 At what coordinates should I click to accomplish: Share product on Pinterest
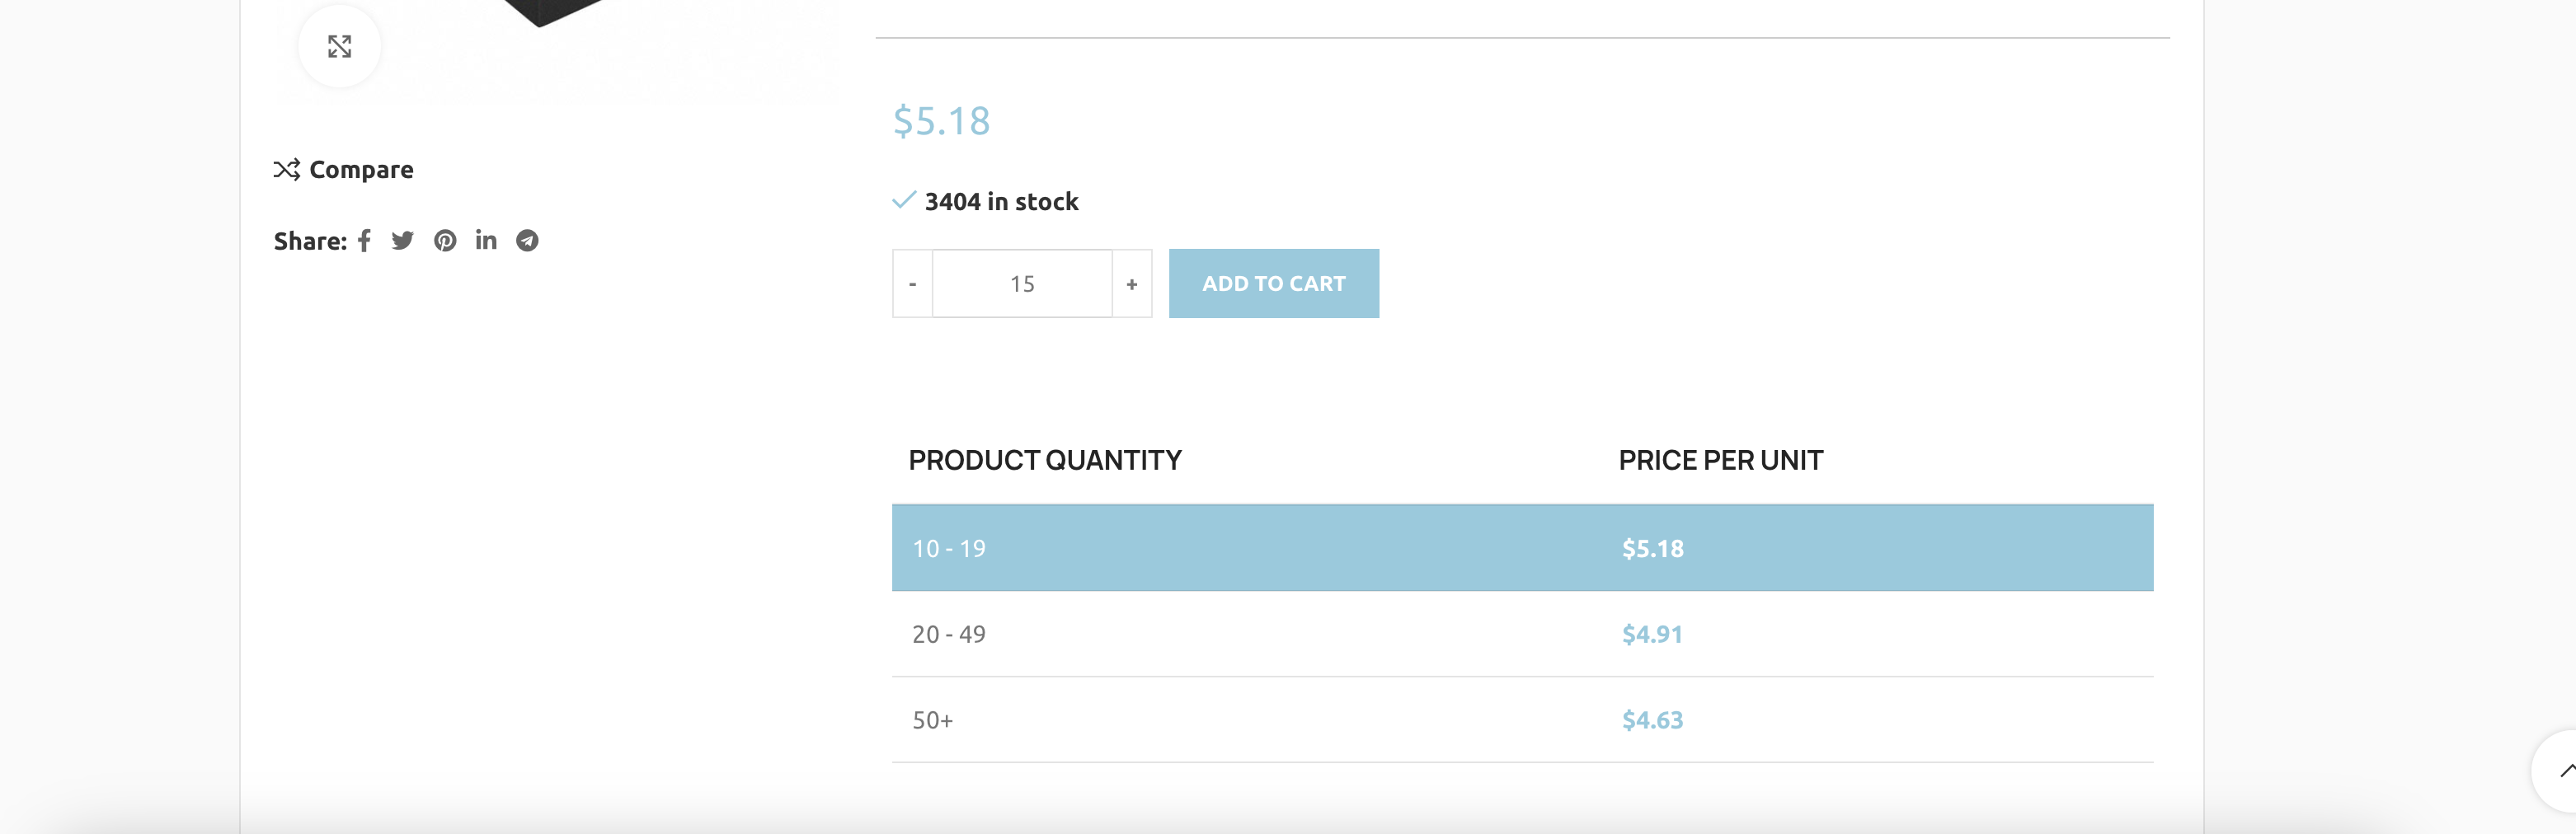click(x=445, y=241)
